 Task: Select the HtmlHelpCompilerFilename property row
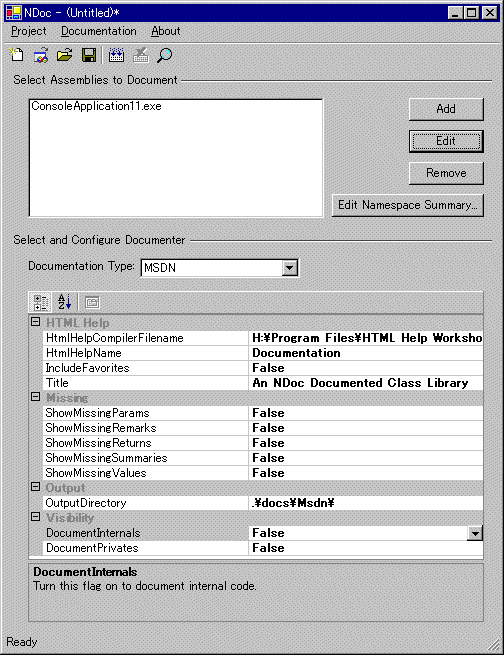coord(146,338)
